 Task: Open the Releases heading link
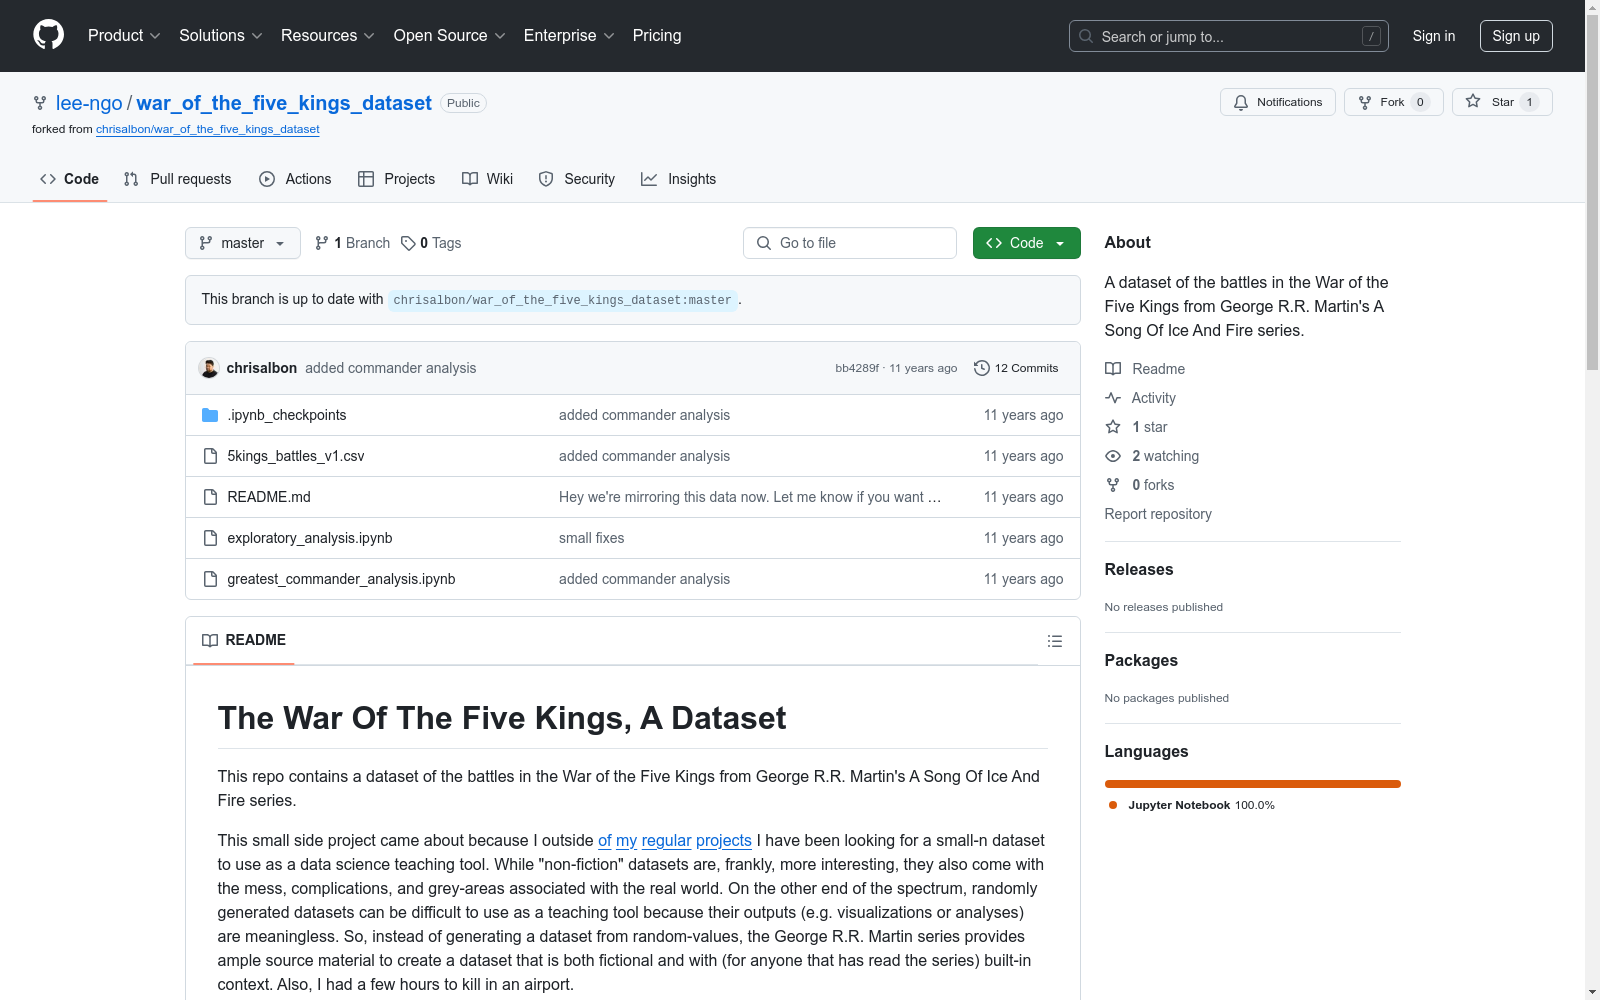(x=1139, y=570)
